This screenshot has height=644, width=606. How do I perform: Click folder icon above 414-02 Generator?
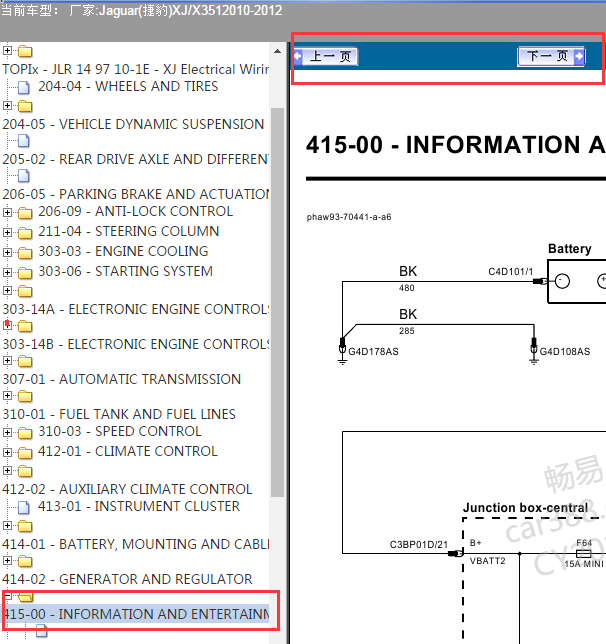(x=25, y=561)
